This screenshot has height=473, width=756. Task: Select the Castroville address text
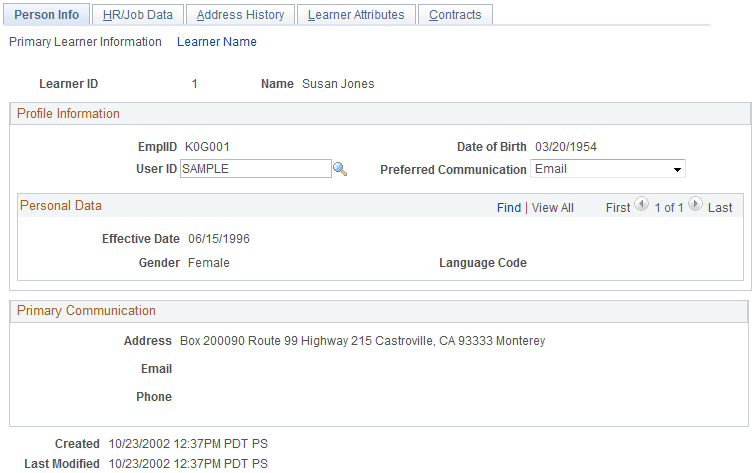(363, 341)
